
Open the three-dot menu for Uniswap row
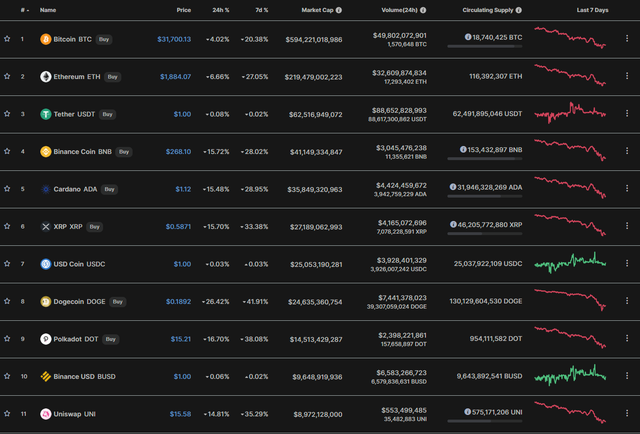click(627, 413)
